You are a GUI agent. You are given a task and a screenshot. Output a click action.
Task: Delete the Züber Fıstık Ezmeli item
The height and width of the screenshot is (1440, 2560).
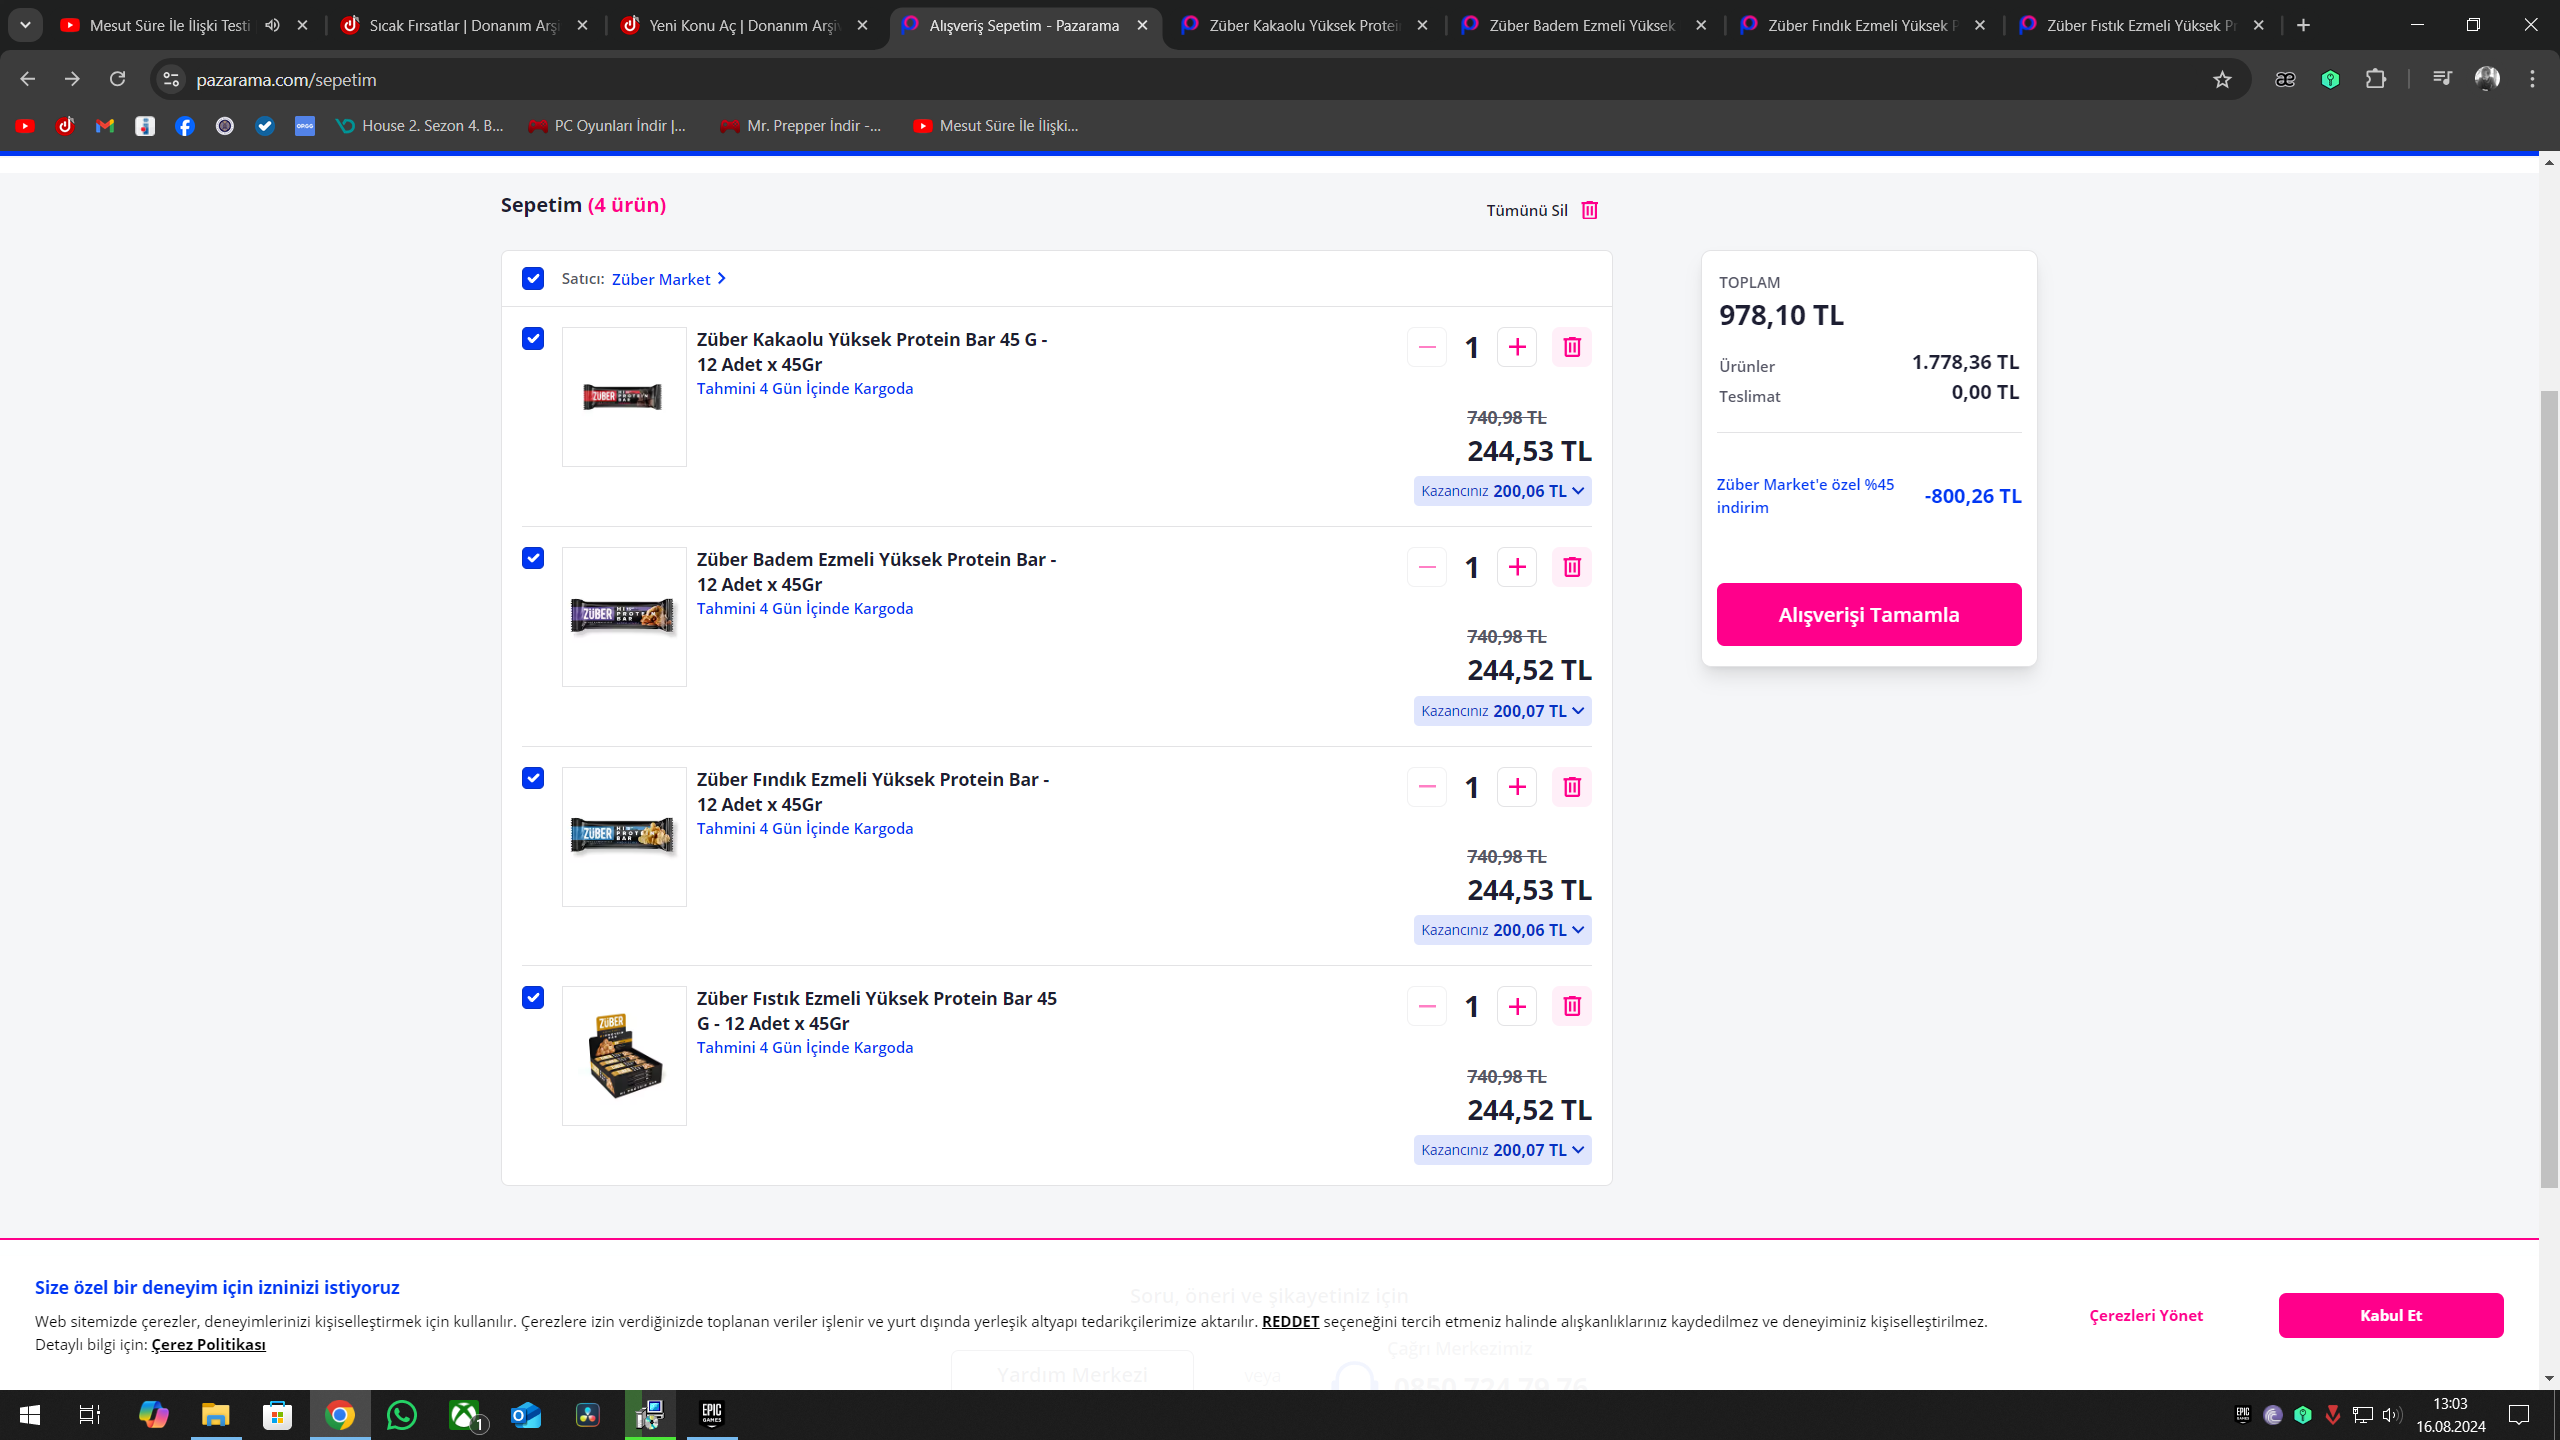coord(1571,1006)
